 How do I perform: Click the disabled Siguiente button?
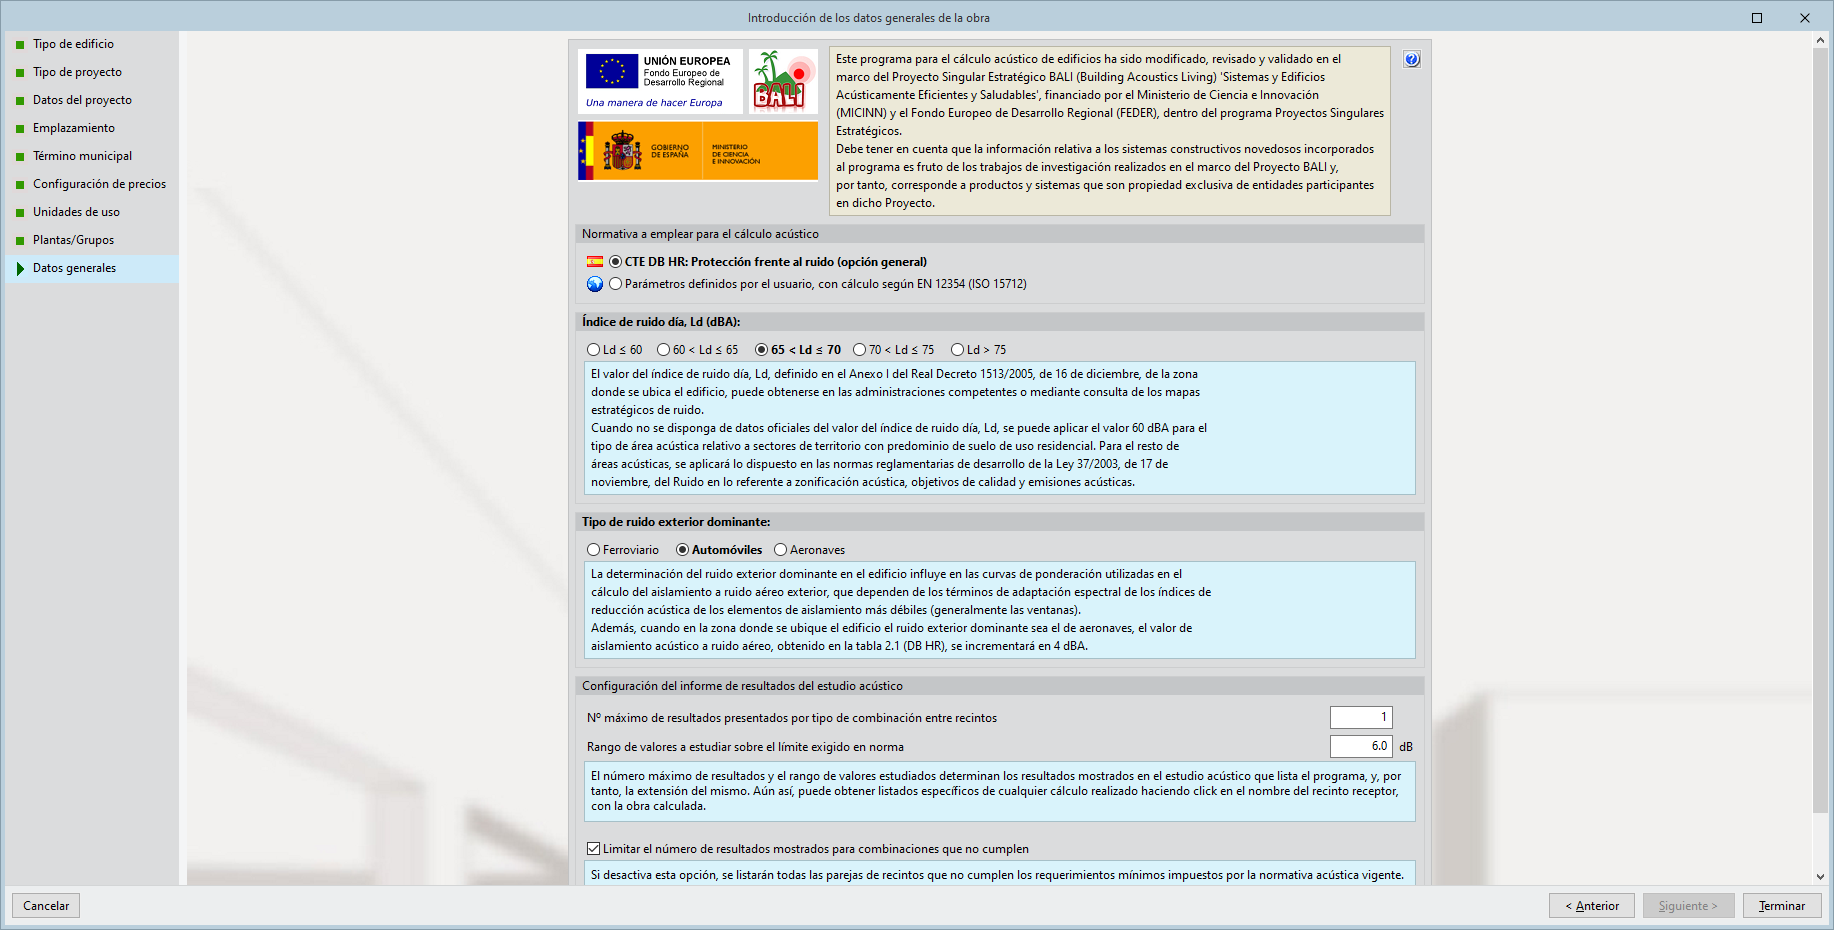(1688, 906)
